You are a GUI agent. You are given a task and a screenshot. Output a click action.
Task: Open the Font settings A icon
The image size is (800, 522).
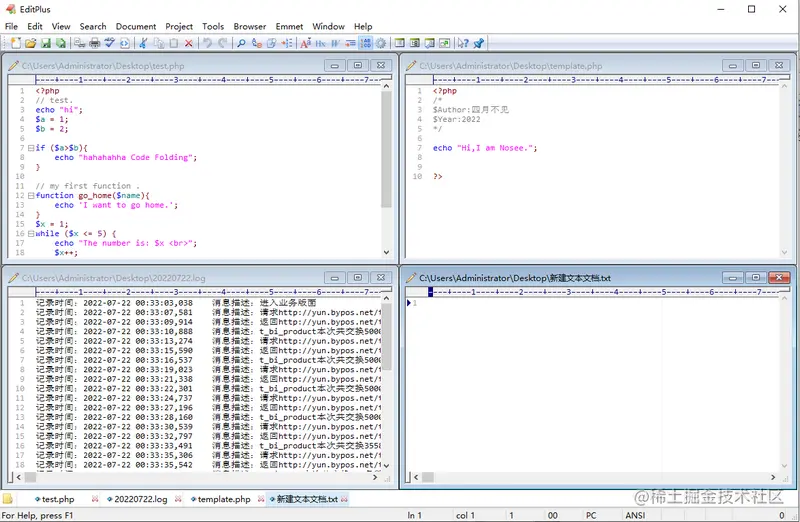click(x=305, y=43)
